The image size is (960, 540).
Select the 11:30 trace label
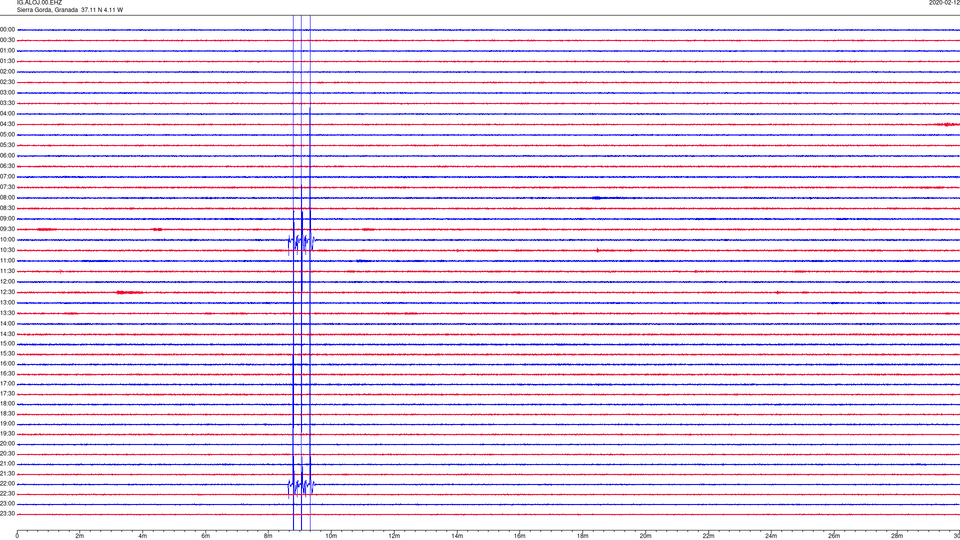7,271
